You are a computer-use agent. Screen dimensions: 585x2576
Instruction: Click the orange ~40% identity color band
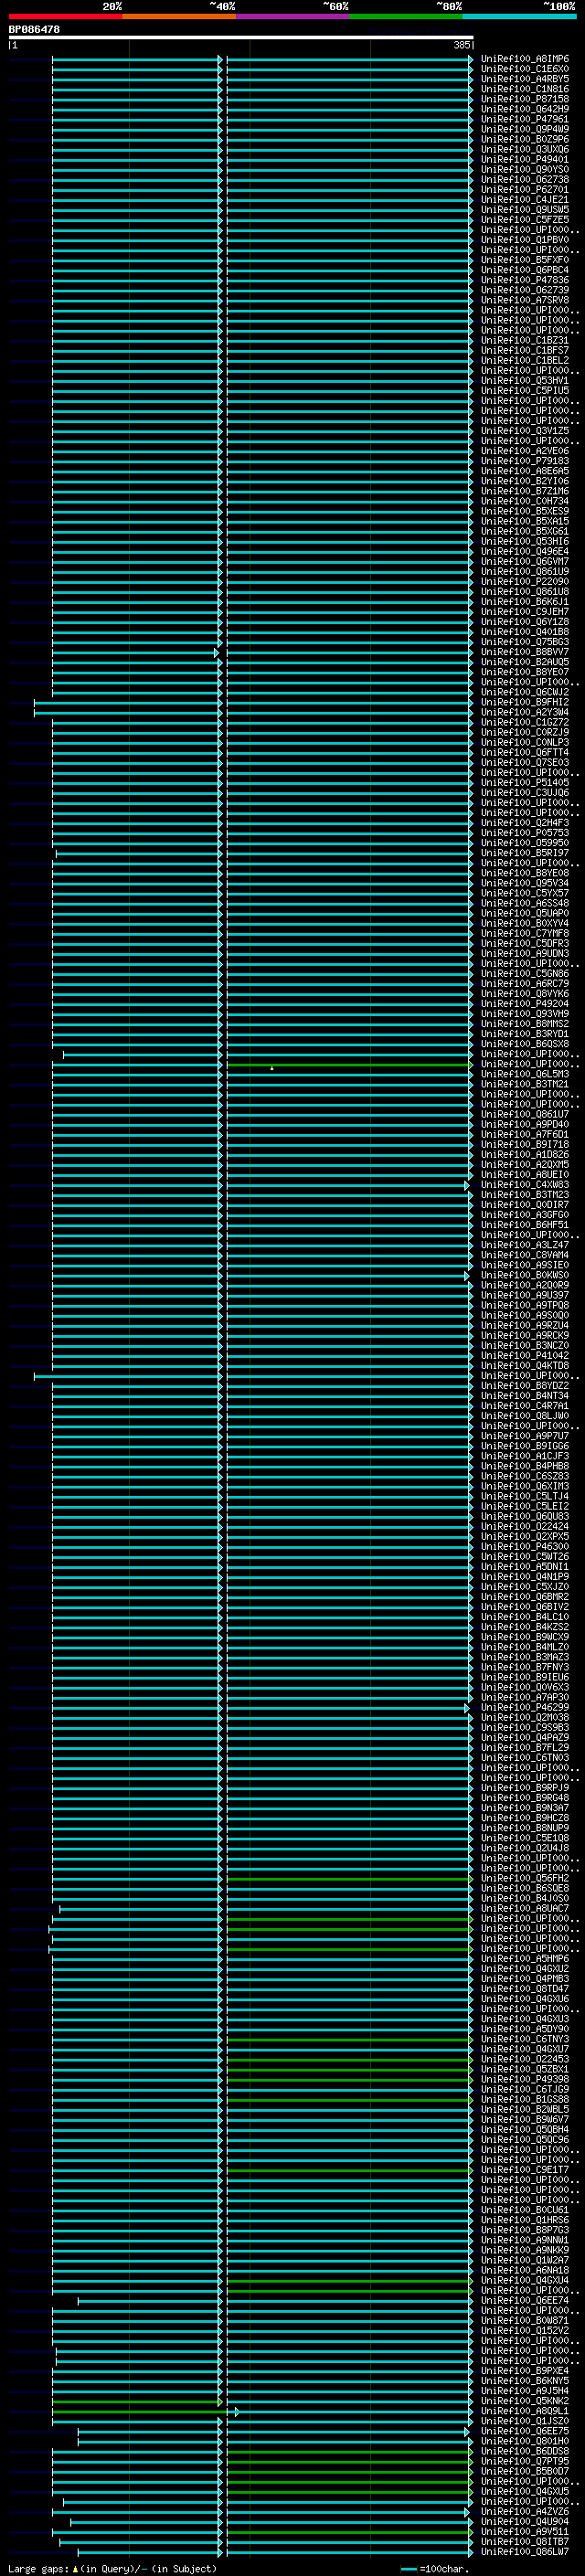click(x=179, y=16)
